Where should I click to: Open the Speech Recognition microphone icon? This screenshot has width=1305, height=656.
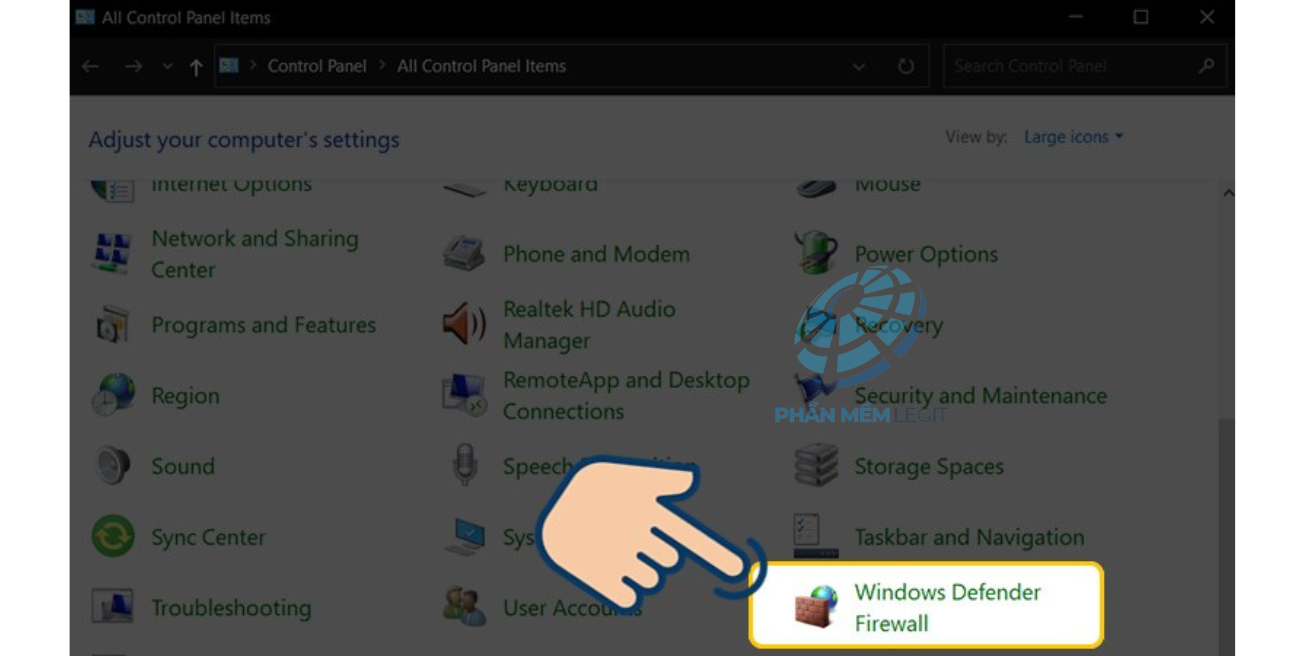pyautogui.click(x=464, y=465)
